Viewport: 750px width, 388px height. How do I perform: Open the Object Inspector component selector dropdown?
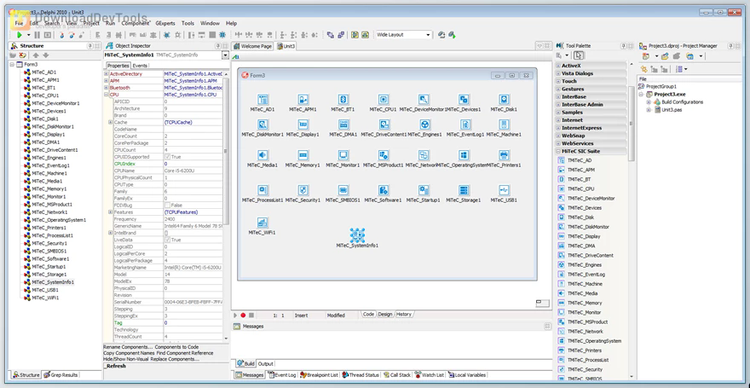(x=225, y=55)
